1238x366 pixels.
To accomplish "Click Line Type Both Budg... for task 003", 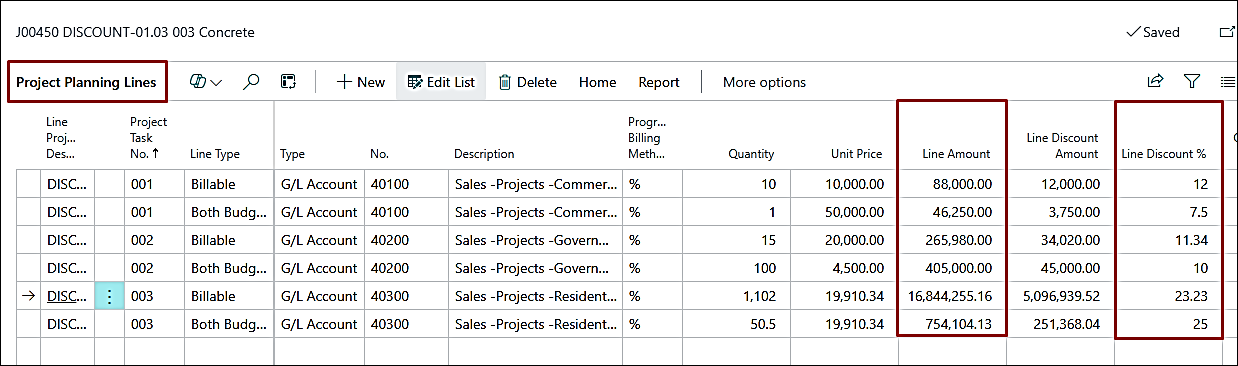I will click(229, 324).
